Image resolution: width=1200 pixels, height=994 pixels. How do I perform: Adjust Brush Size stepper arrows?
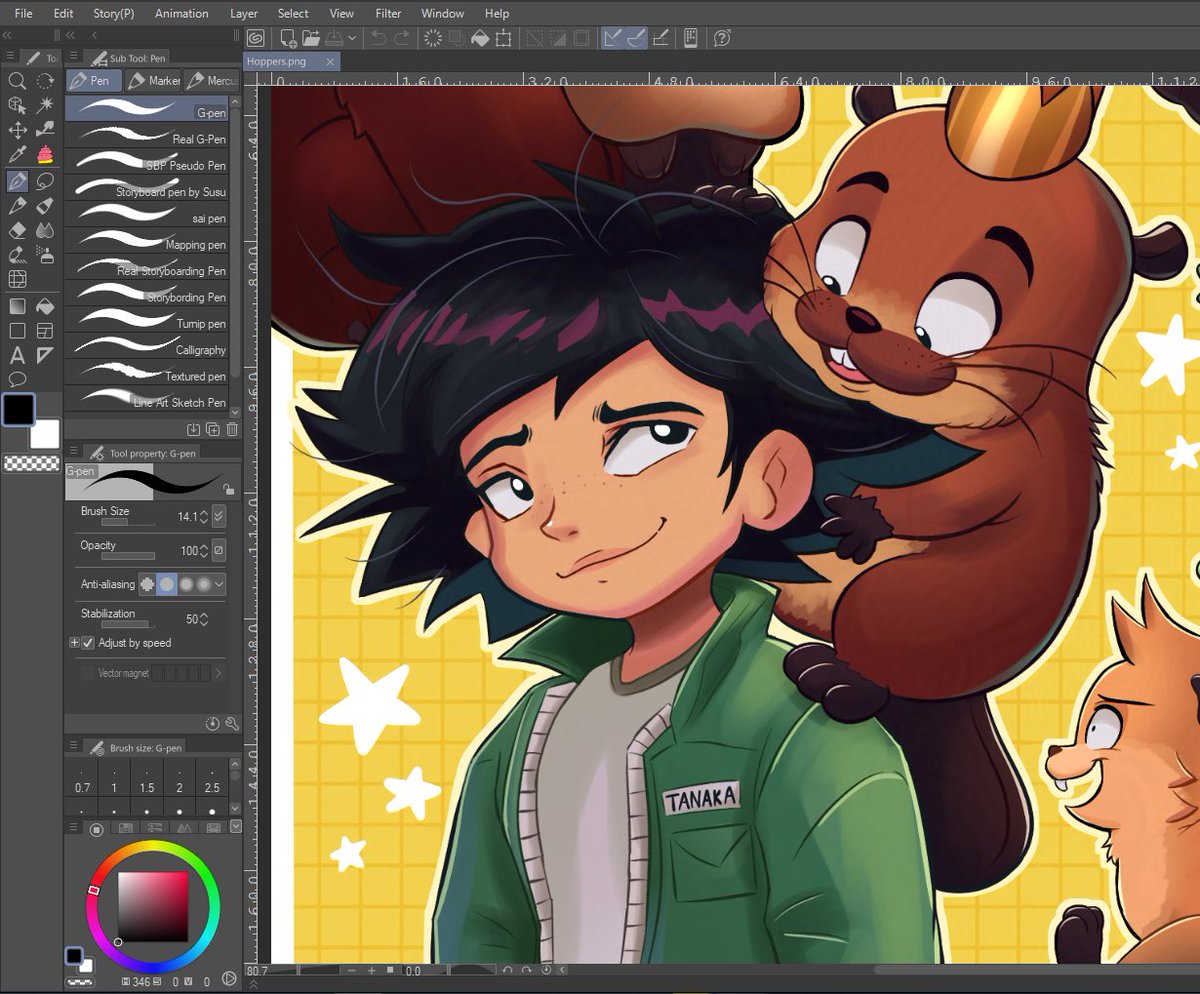pos(204,517)
